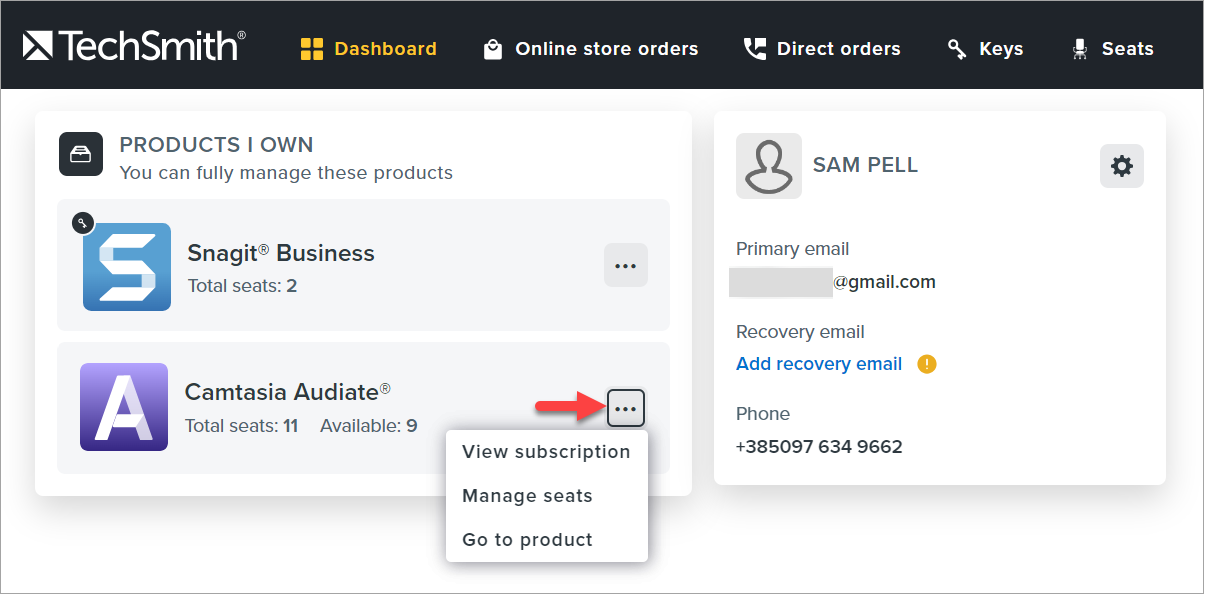
Task: Click Sam Pell profile avatar
Action: point(768,166)
